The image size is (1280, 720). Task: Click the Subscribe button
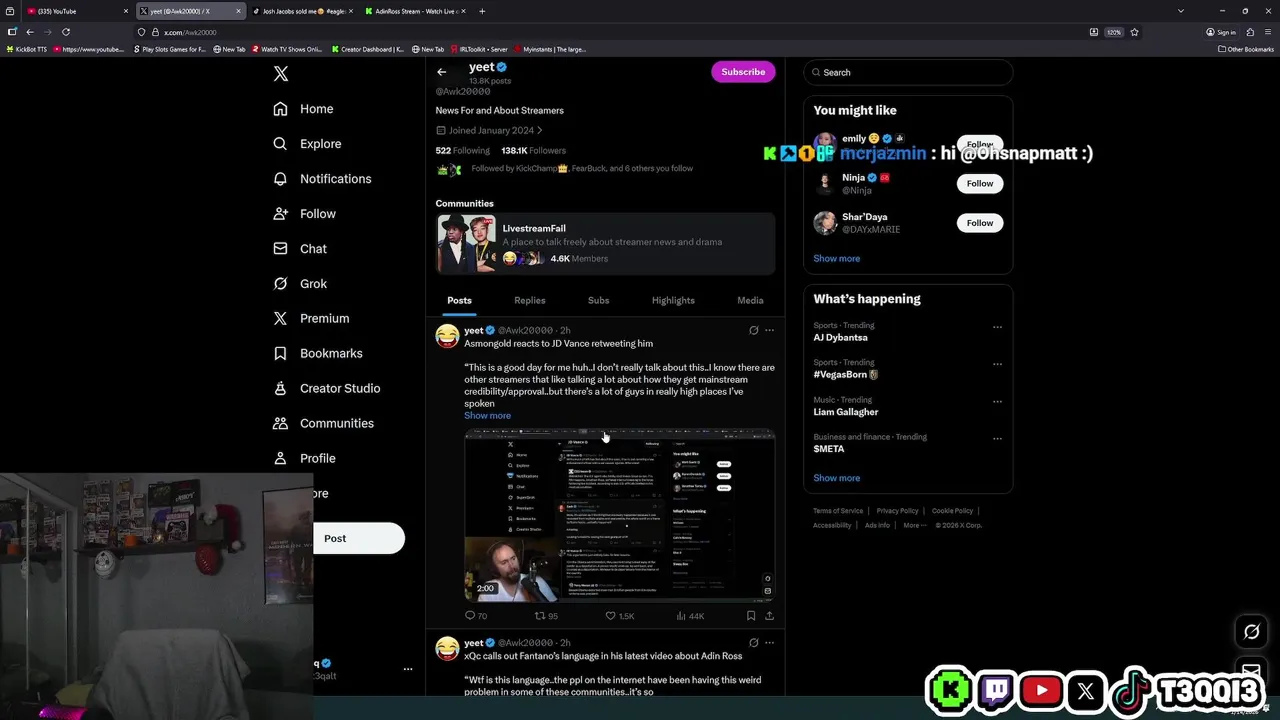tap(743, 72)
